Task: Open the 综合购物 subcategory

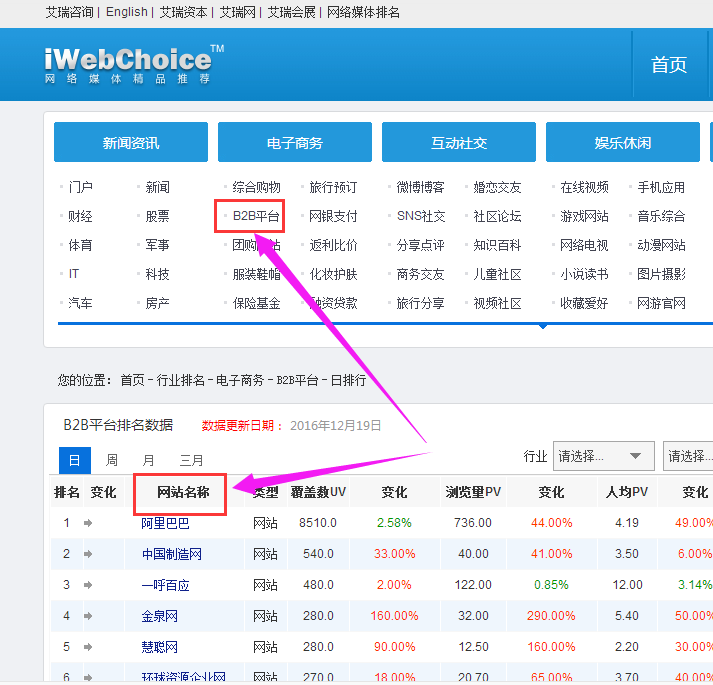Action: 256,187
